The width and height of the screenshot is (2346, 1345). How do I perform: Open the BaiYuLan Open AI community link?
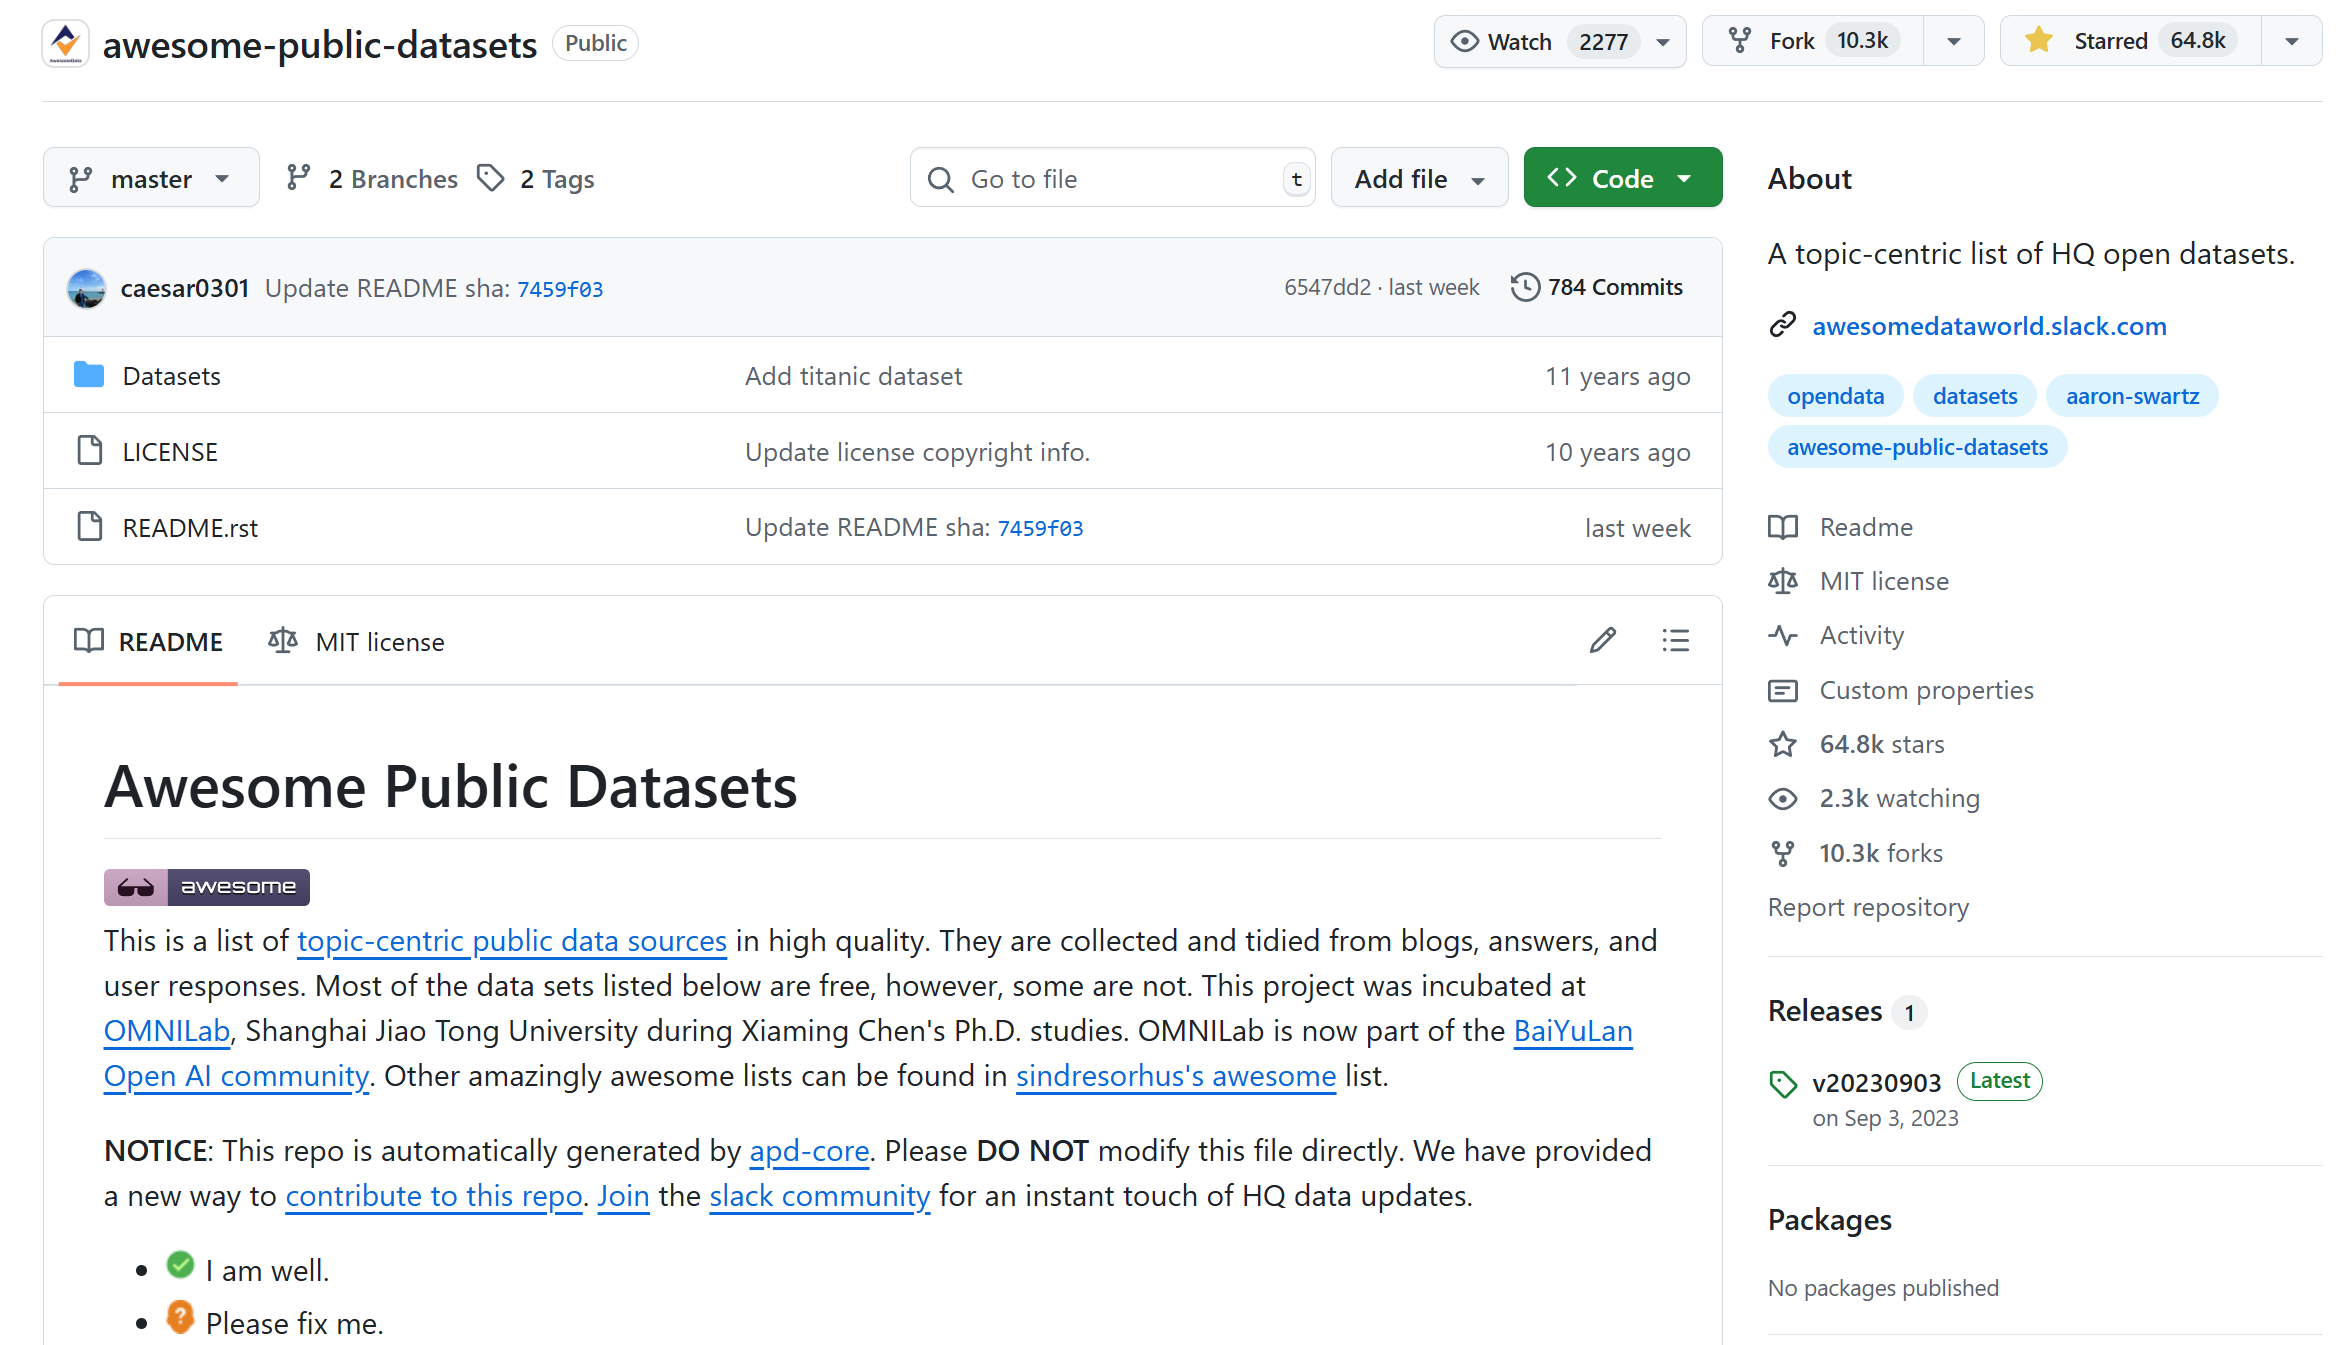coord(1573,1031)
